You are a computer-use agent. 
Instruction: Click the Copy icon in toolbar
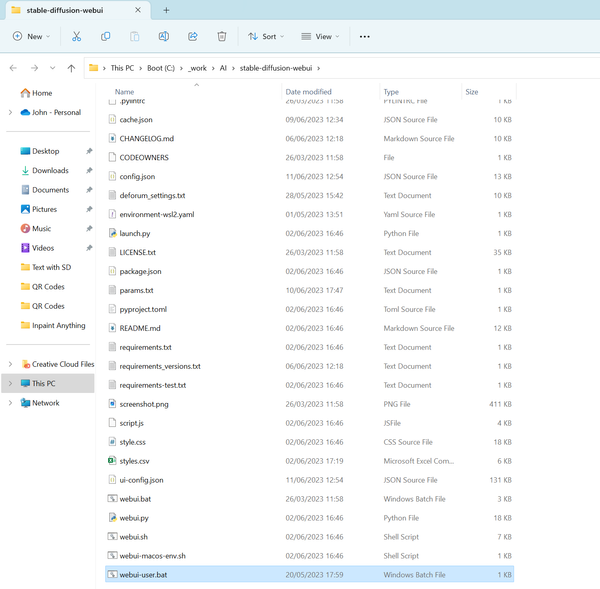coord(105,36)
